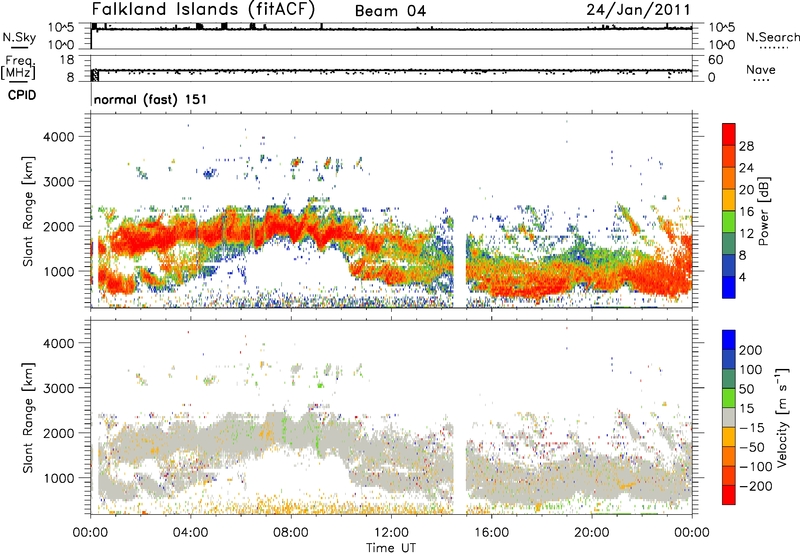
Task: Click the 'Nave' legend label
Action: 760,69
